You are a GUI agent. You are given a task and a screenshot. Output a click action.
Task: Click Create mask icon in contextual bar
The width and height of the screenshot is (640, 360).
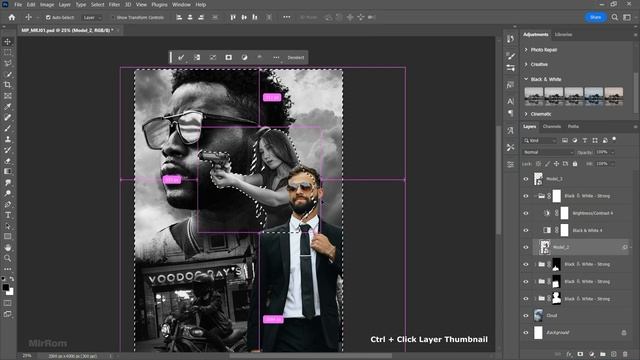click(229, 58)
